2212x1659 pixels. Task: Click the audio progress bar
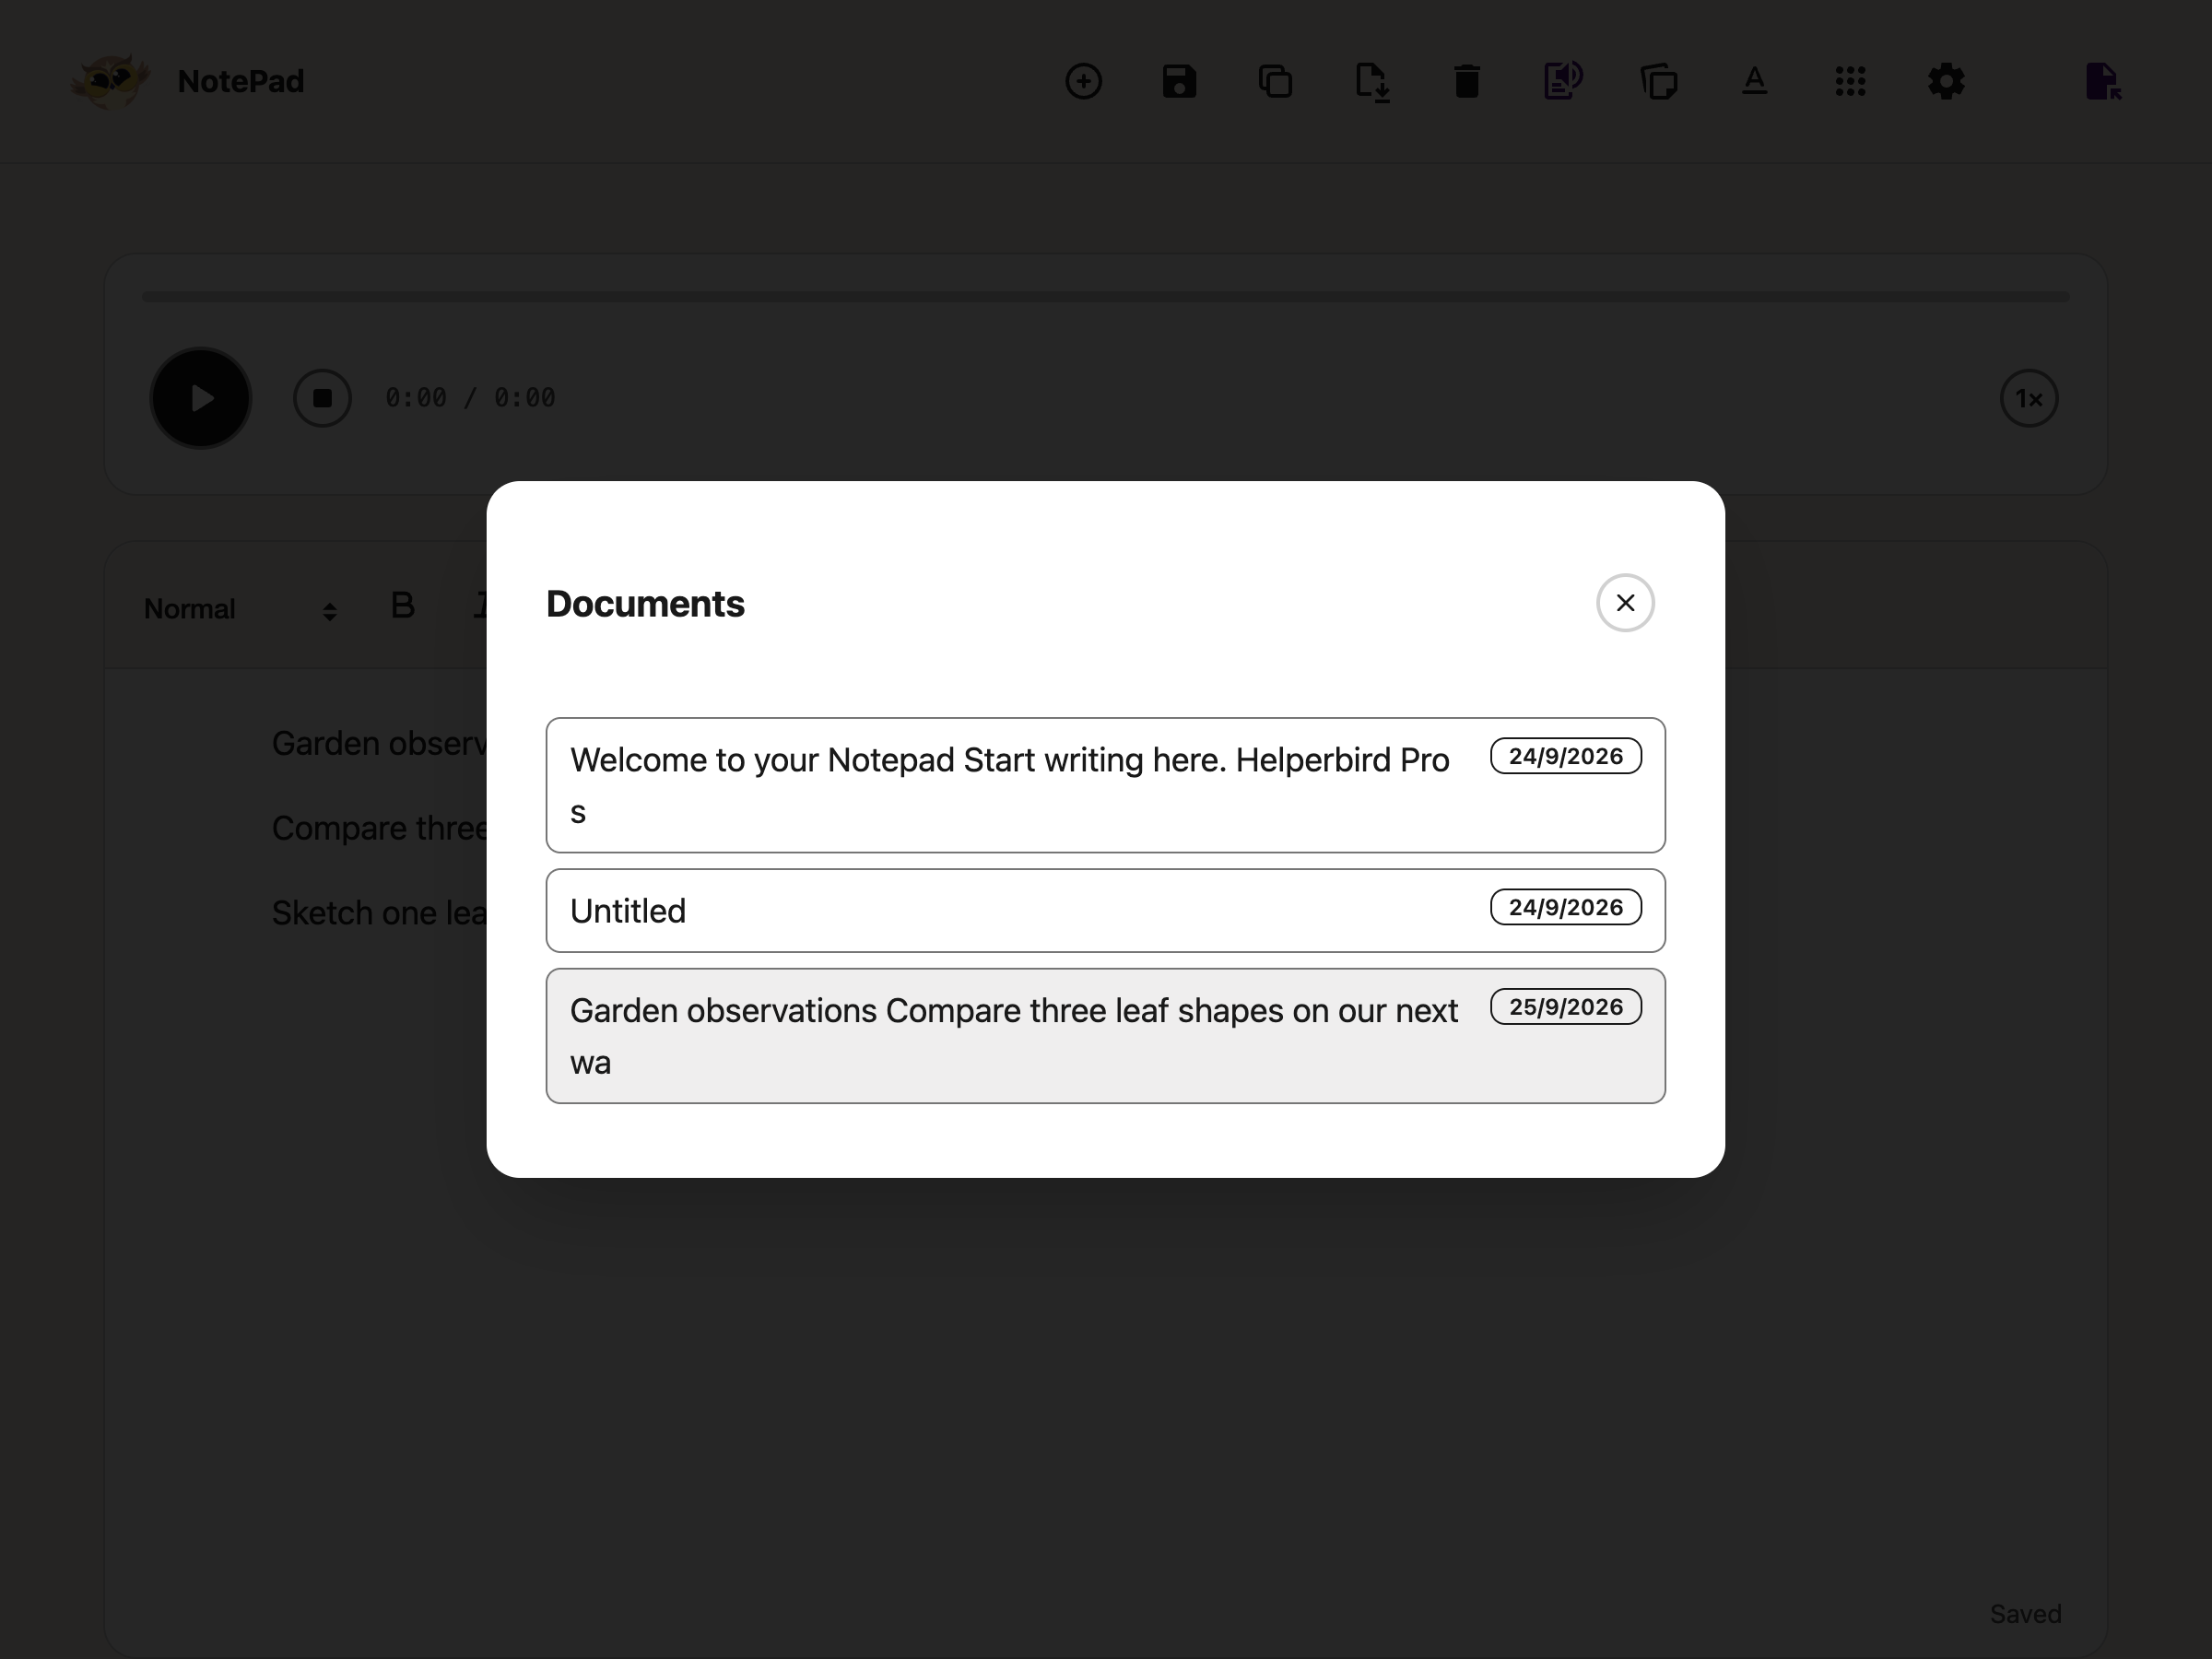click(1105, 296)
